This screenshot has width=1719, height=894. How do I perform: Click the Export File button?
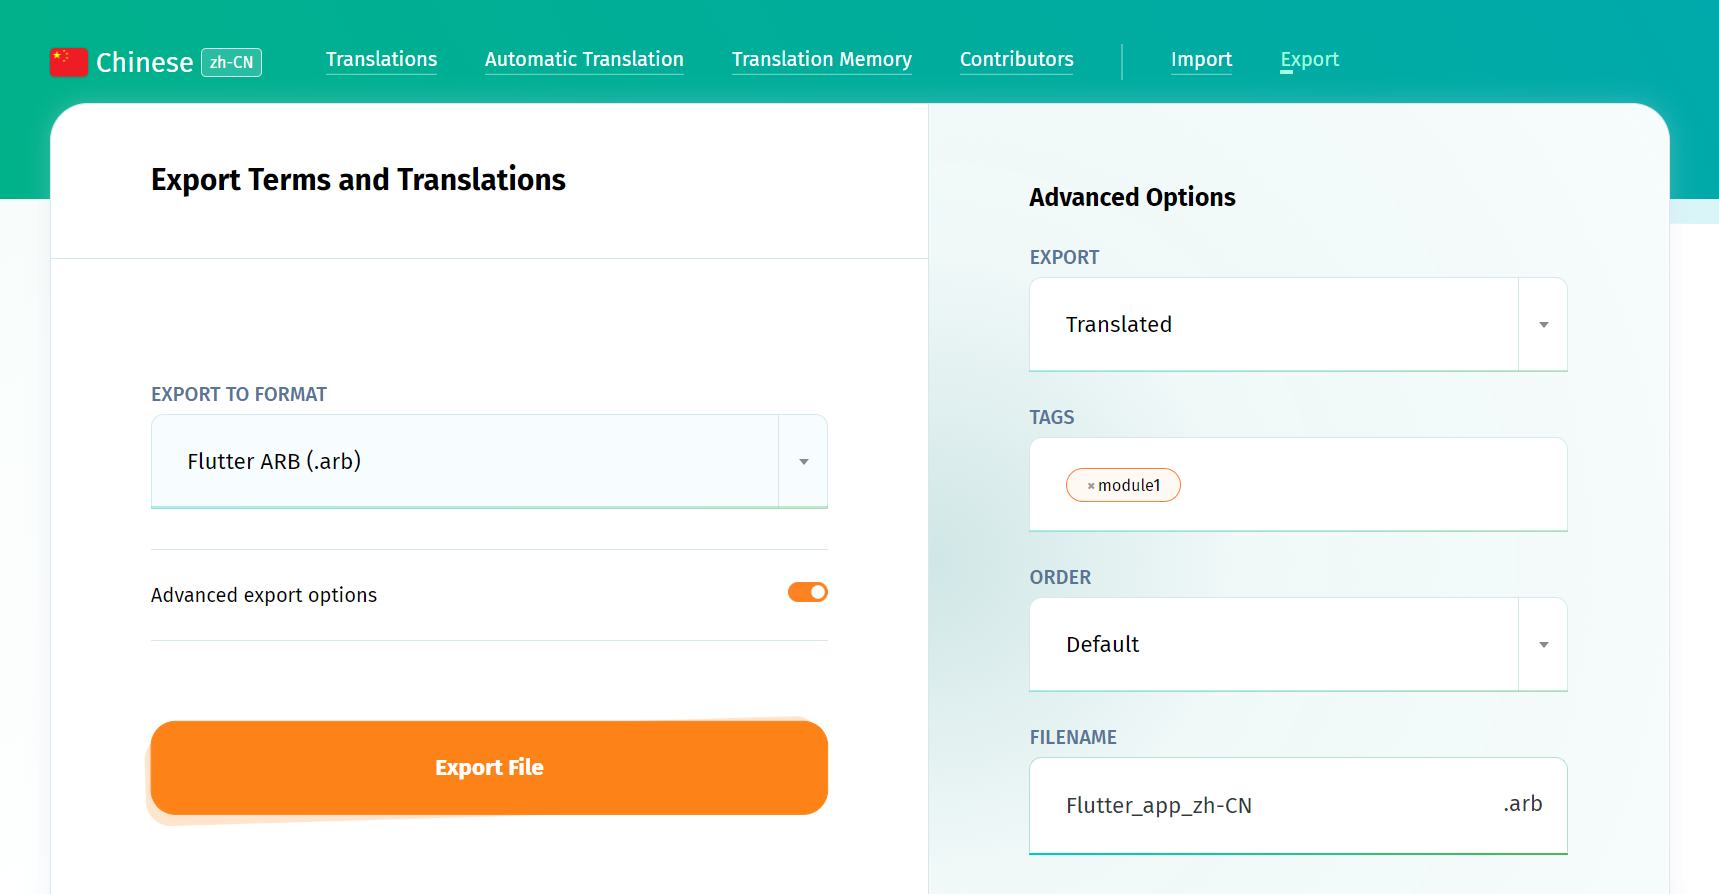click(x=489, y=768)
